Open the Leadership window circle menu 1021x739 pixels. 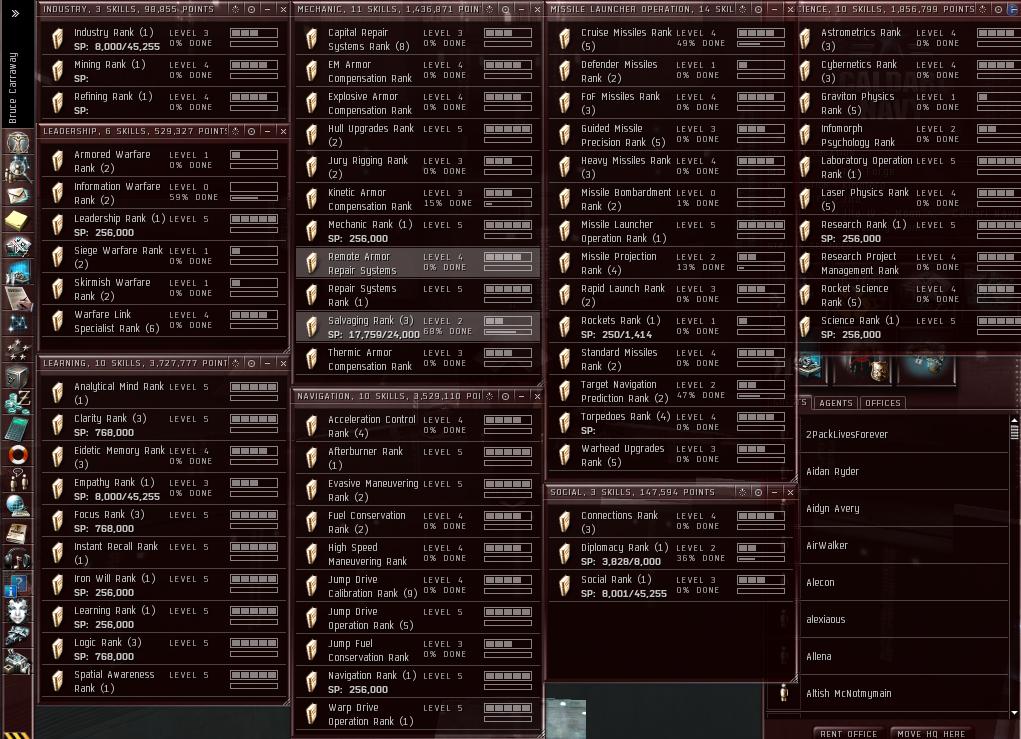tap(251, 131)
